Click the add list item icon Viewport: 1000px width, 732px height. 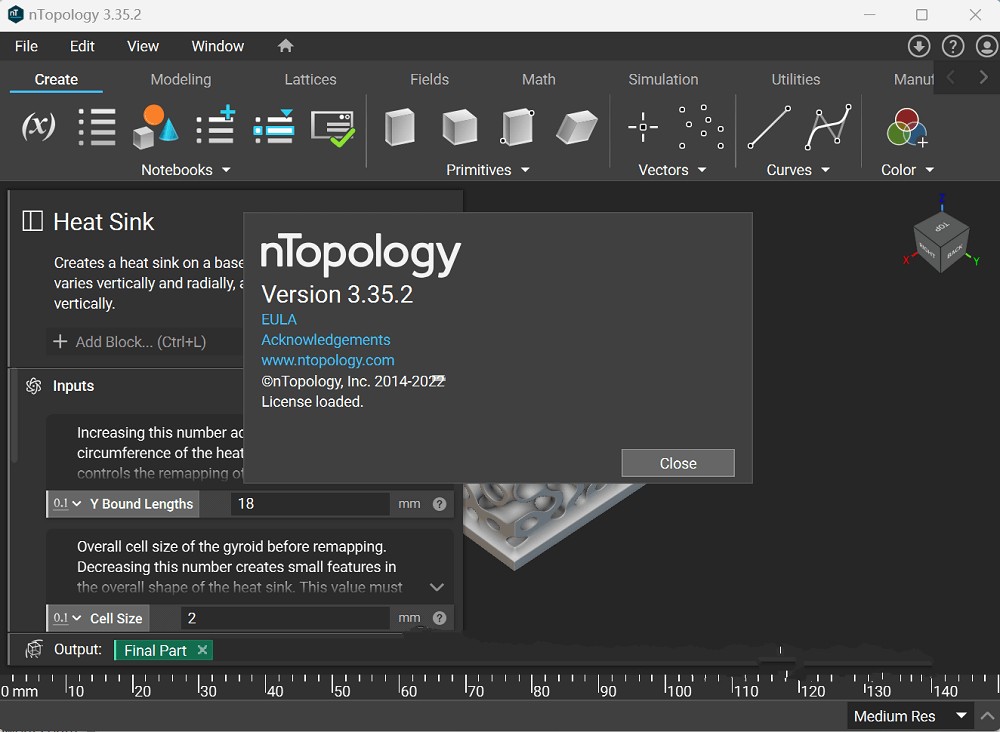tap(216, 125)
